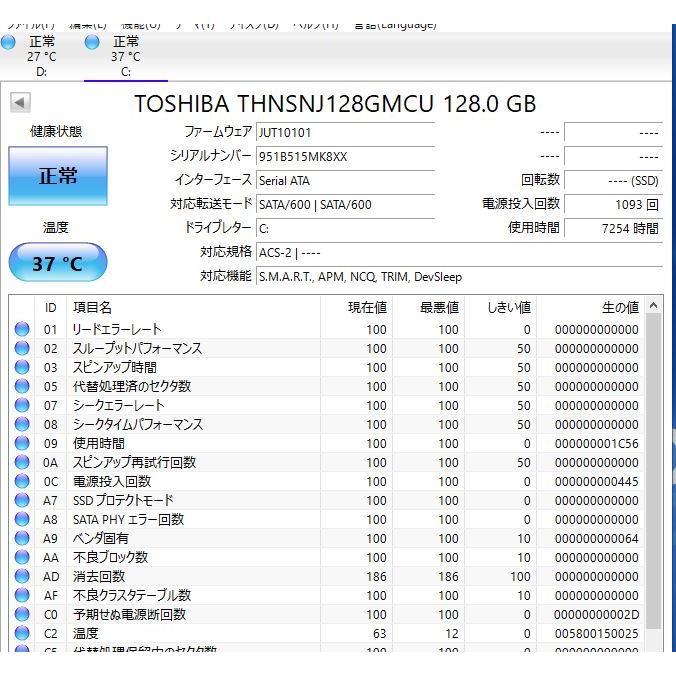The width and height of the screenshot is (676, 676).
Task: Select the スピンアップ時間 attribute name
Action: click(115, 367)
